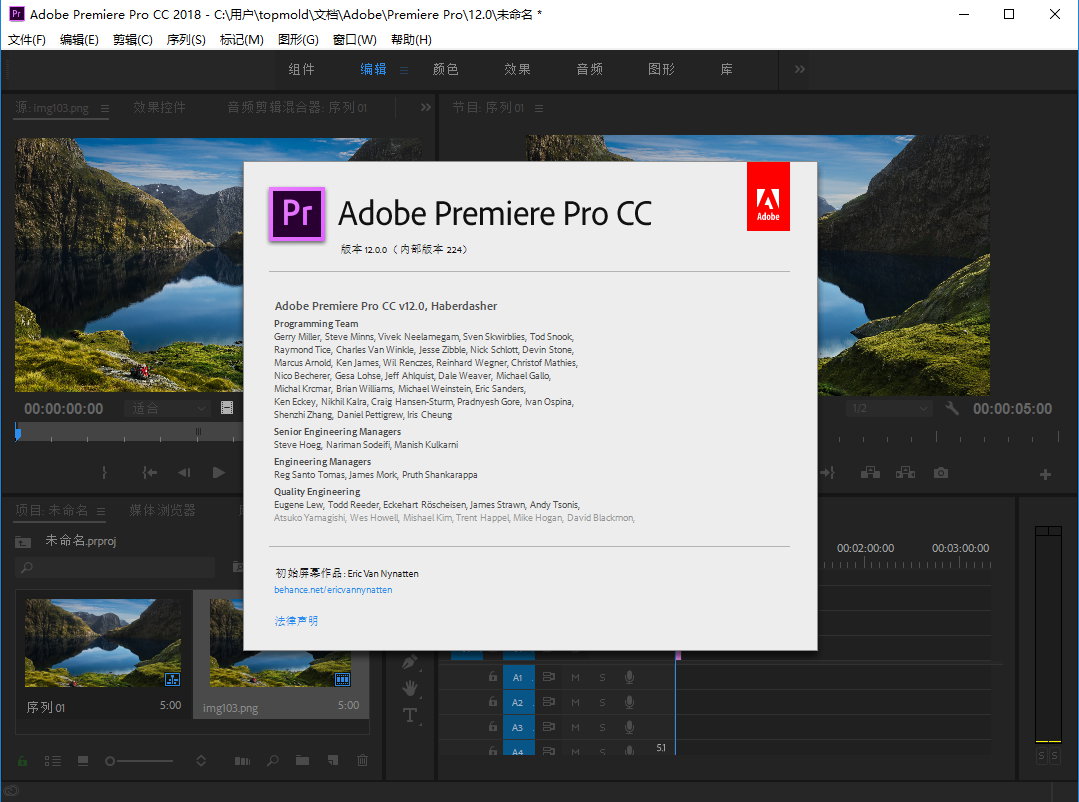The image size is (1079, 802).
Task: Select the Pen tool in the tools panel
Action: pyautogui.click(x=410, y=662)
